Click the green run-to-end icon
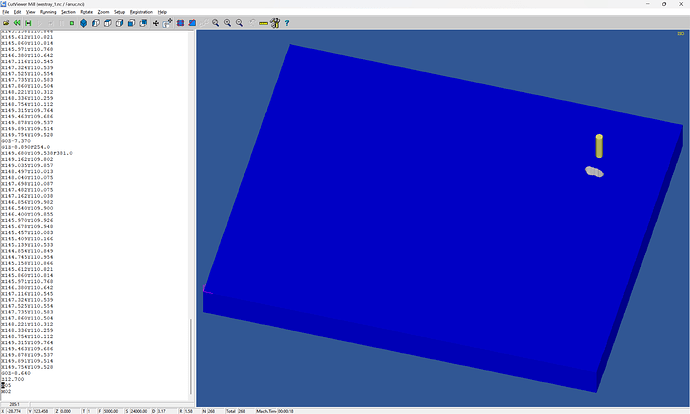690x414 pixels. 28,23
